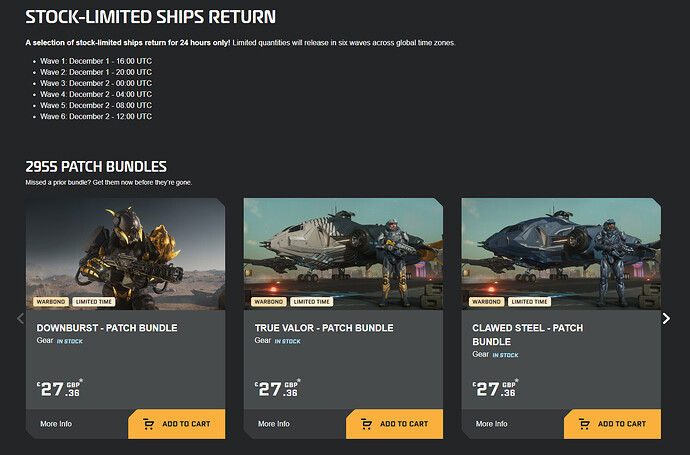Open More Info for Clawed Steel bundle

click(x=492, y=424)
